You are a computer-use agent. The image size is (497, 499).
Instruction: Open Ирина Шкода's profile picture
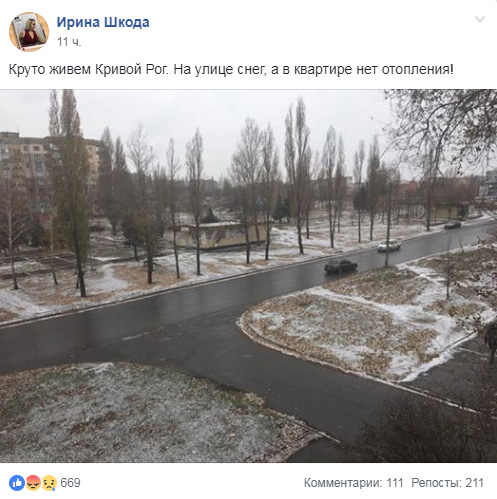click(x=29, y=32)
